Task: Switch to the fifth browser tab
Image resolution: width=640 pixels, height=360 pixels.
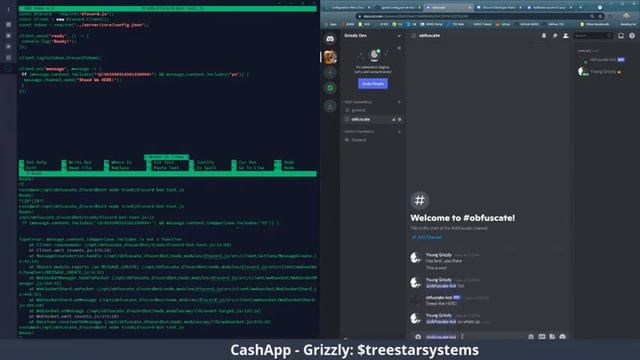Action: pos(549,7)
